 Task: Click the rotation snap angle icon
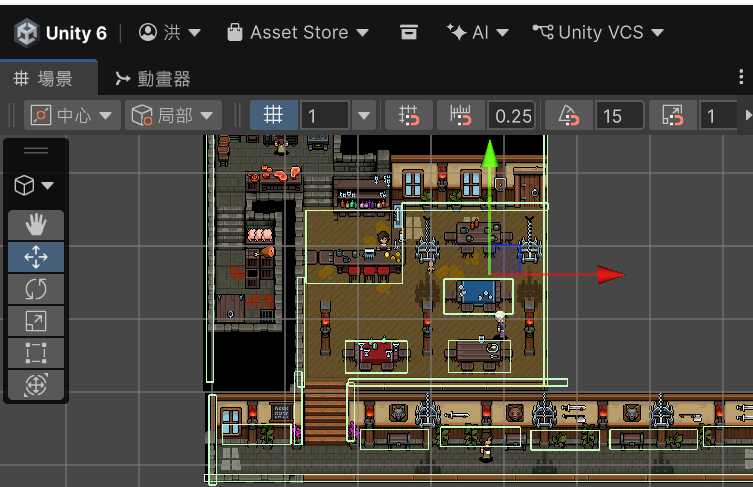click(569, 116)
